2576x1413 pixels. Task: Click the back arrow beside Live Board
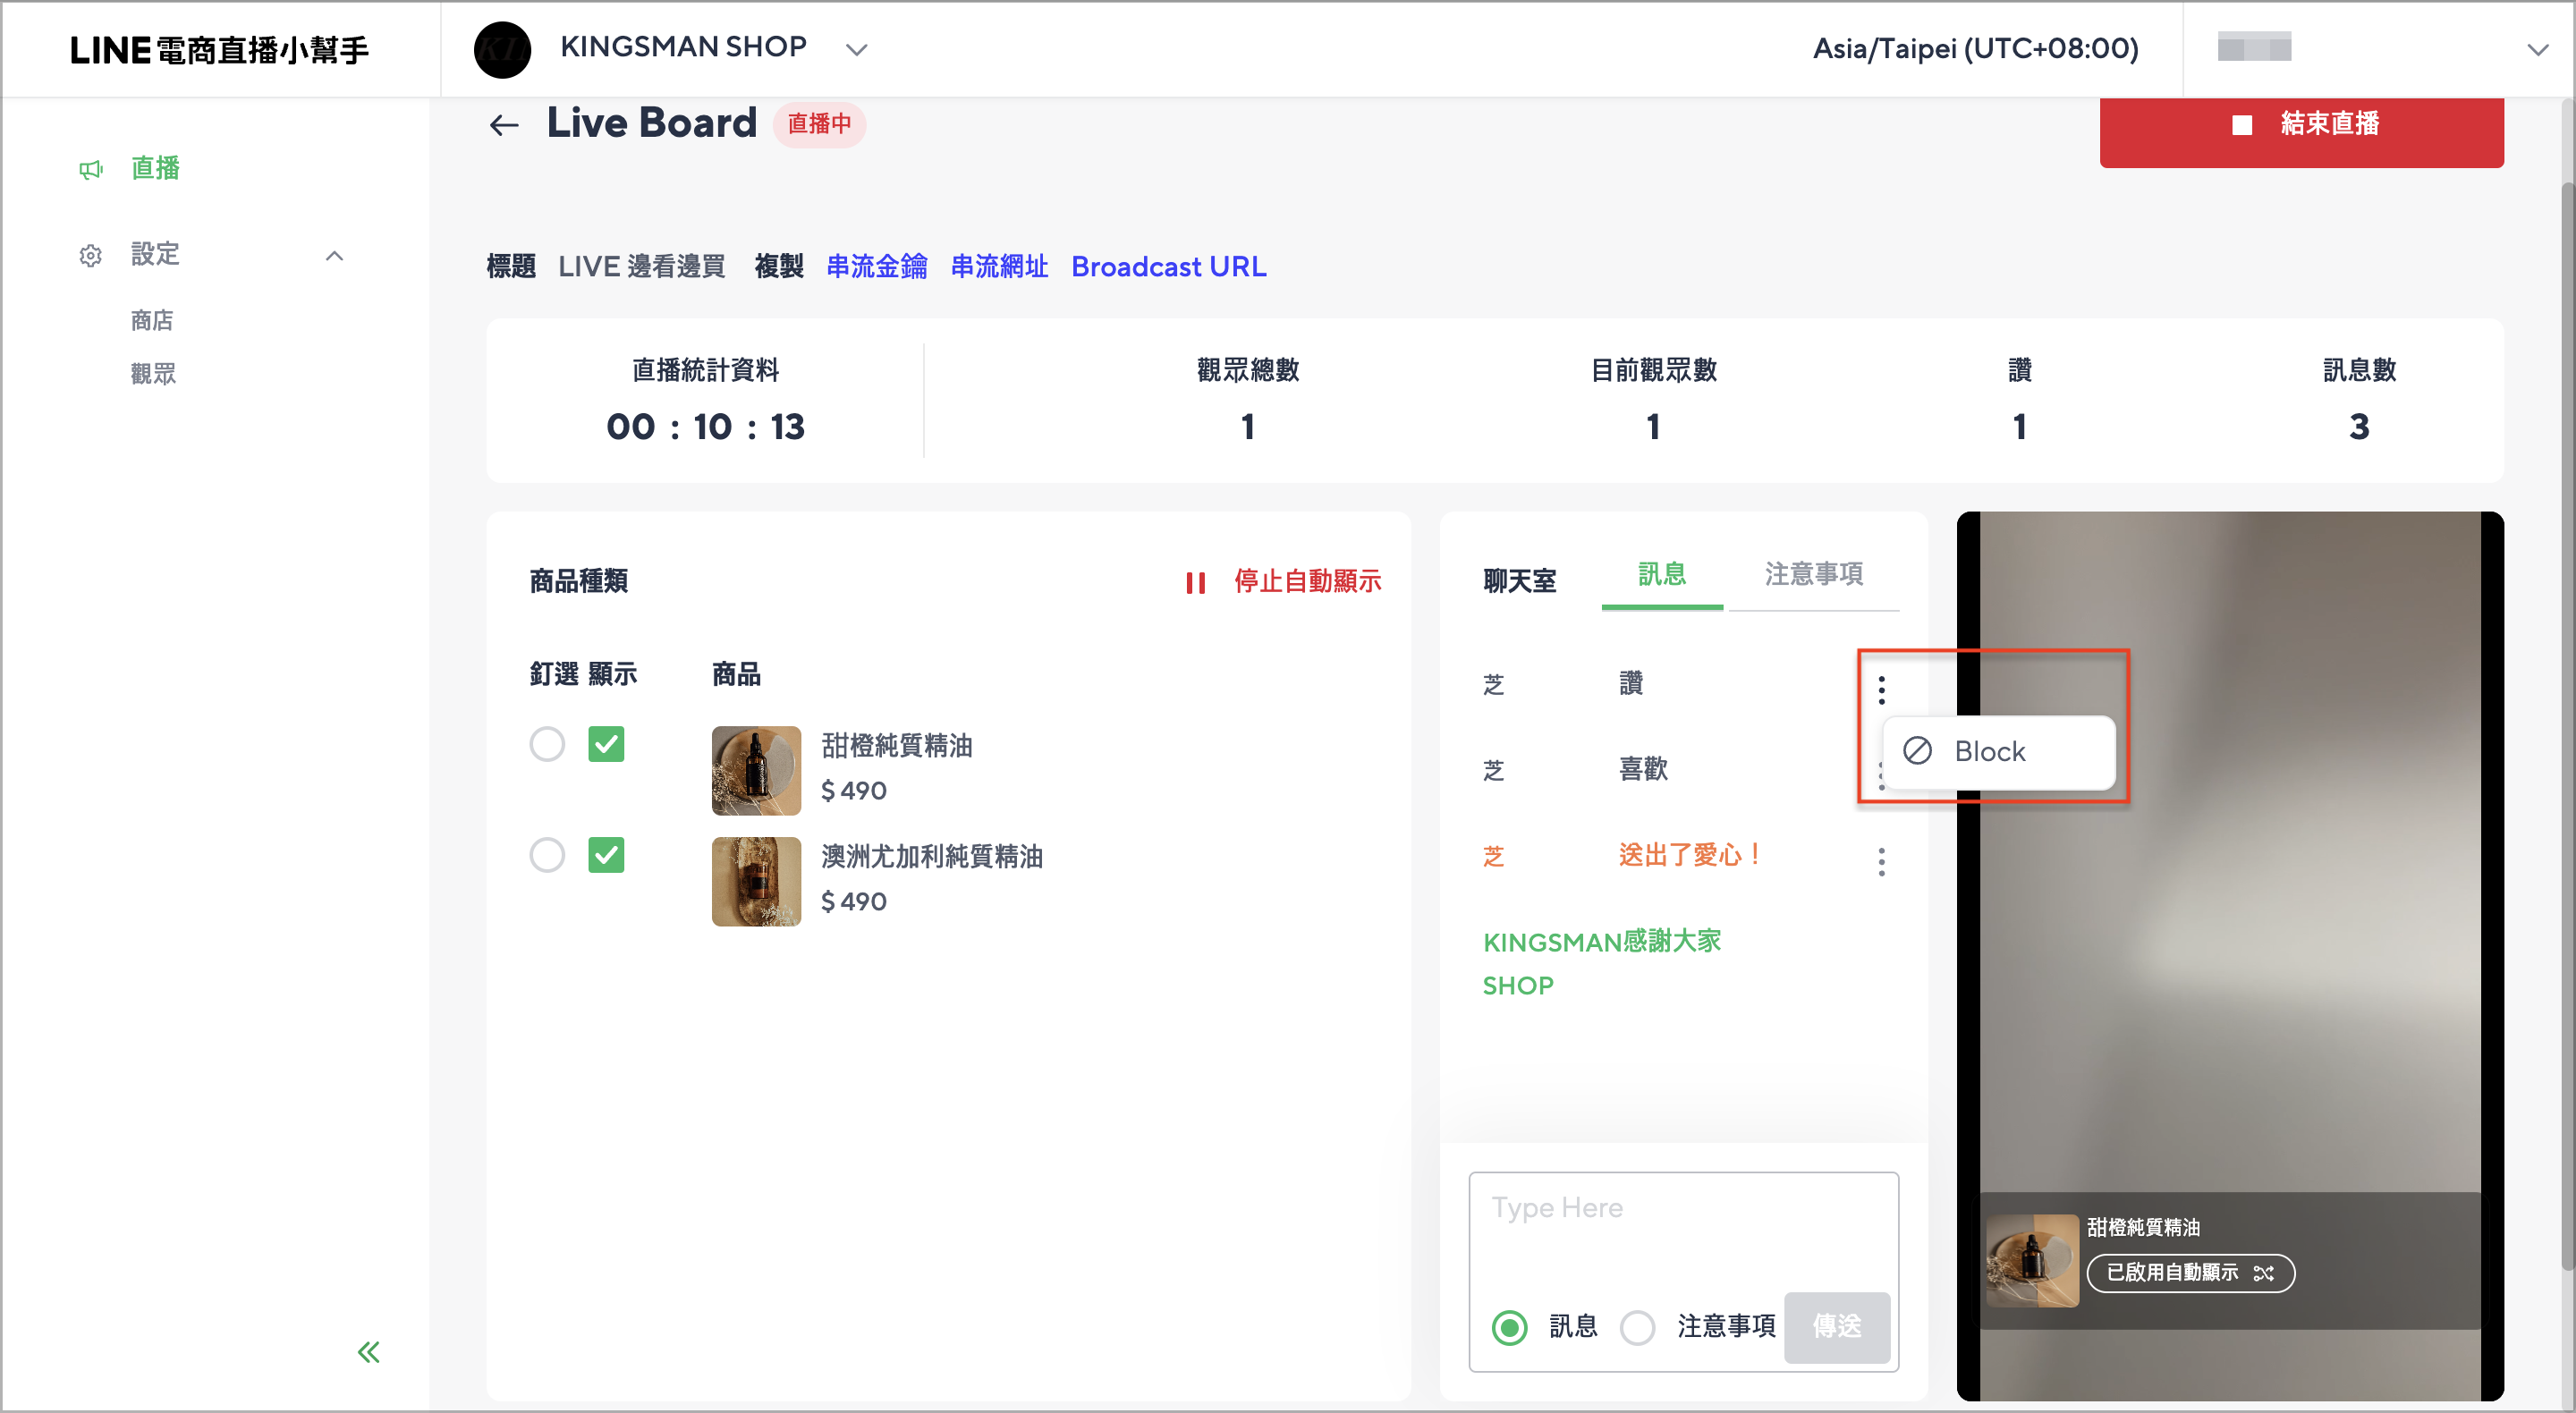click(x=504, y=125)
